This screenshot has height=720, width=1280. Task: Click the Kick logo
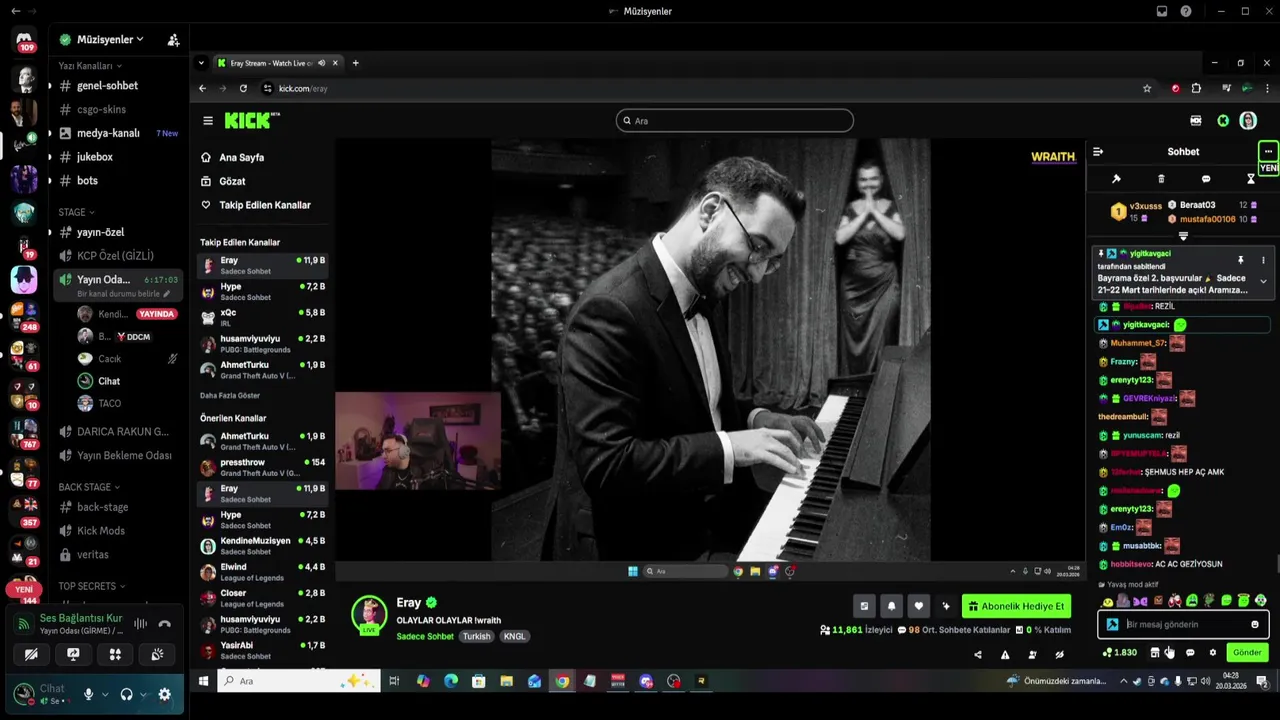251,121
